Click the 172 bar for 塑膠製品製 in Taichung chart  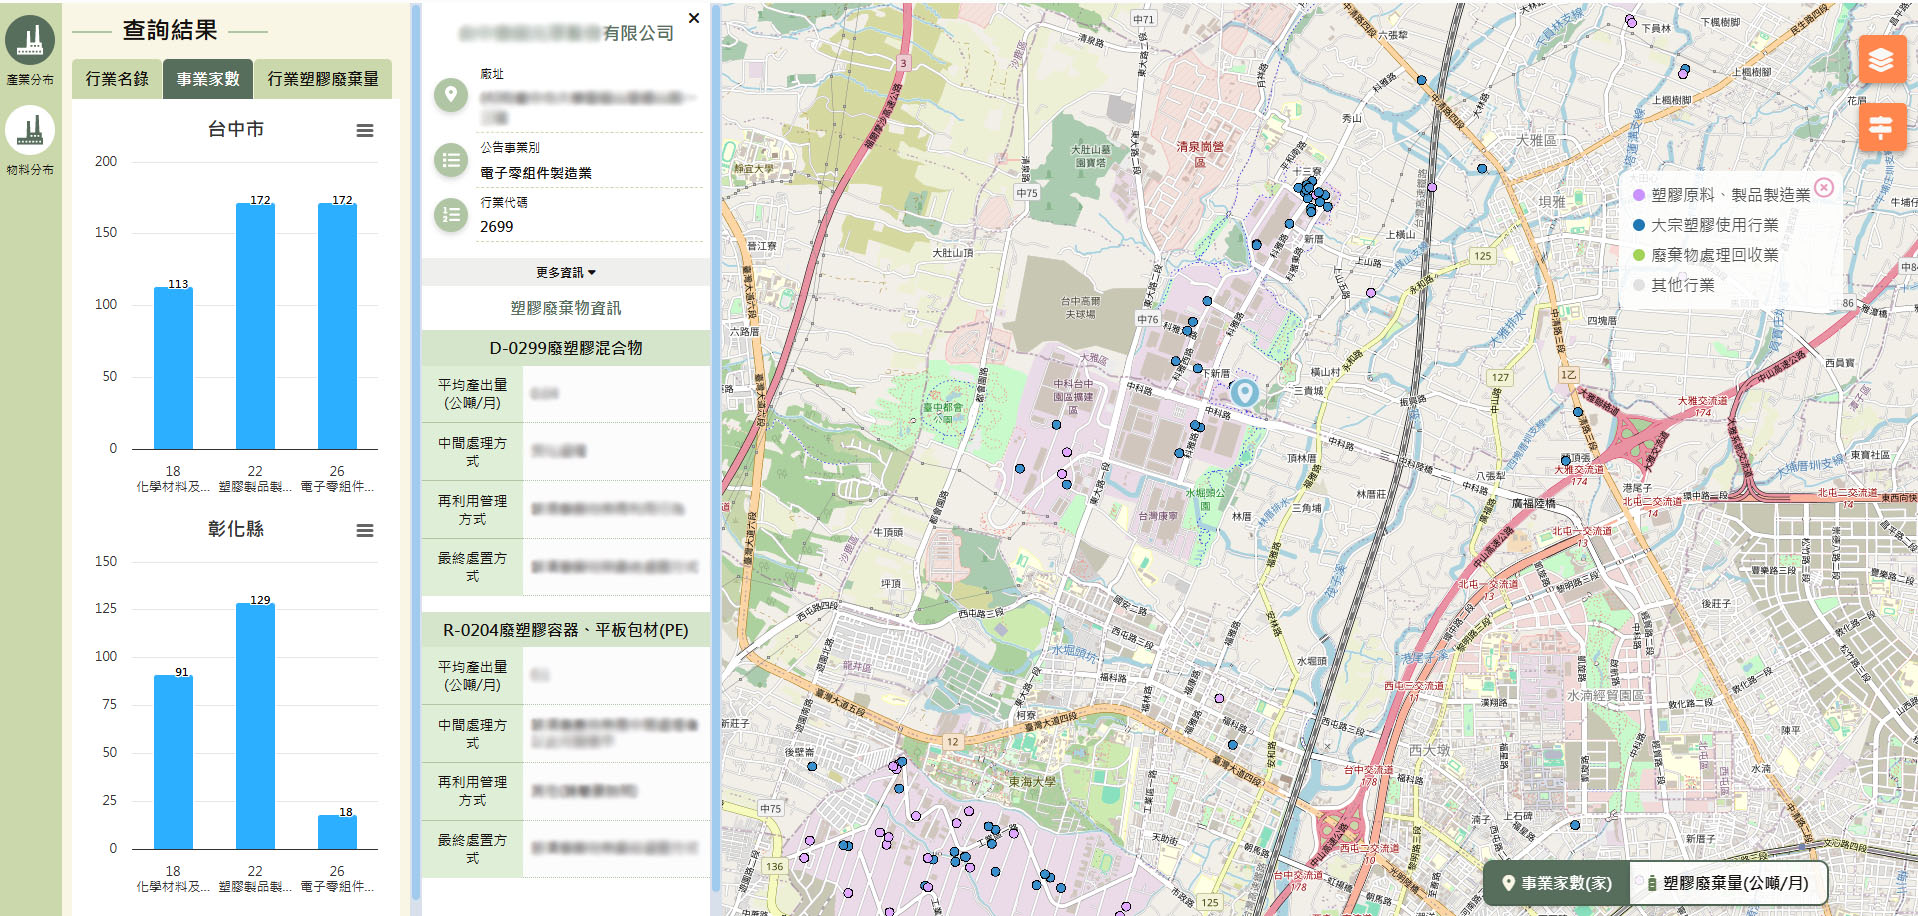(x=255, y=326)
